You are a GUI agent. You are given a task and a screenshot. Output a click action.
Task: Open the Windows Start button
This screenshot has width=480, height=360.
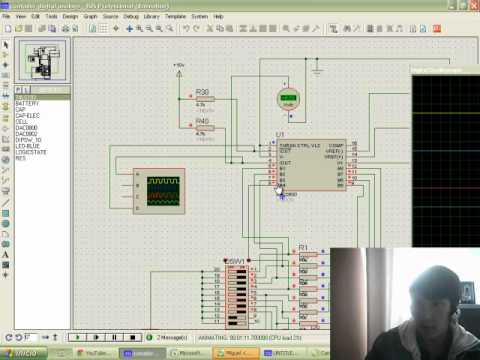(x=23, y=353)
